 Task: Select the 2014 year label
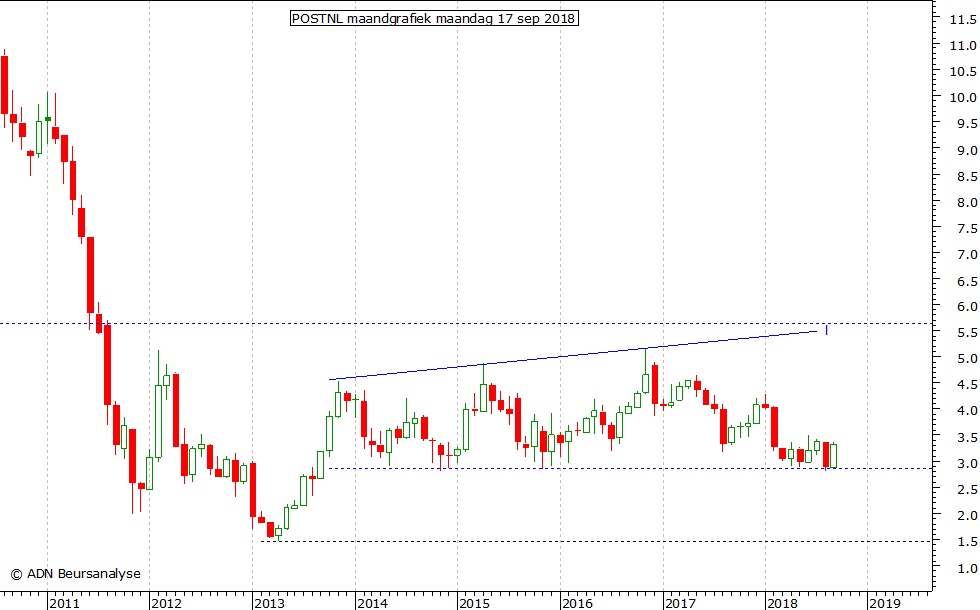tap(372, 603)
